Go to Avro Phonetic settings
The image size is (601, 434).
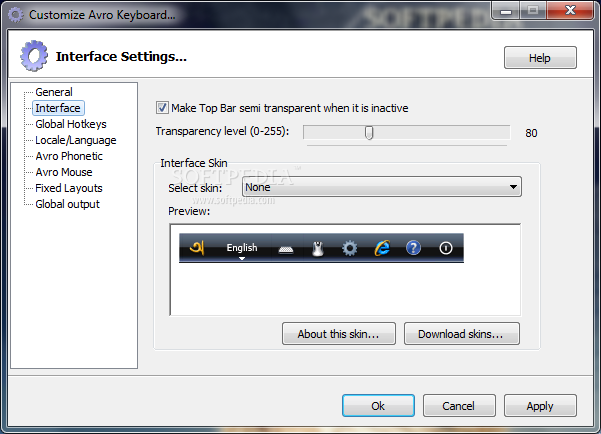pyautogui.click(x=69, y=156)
